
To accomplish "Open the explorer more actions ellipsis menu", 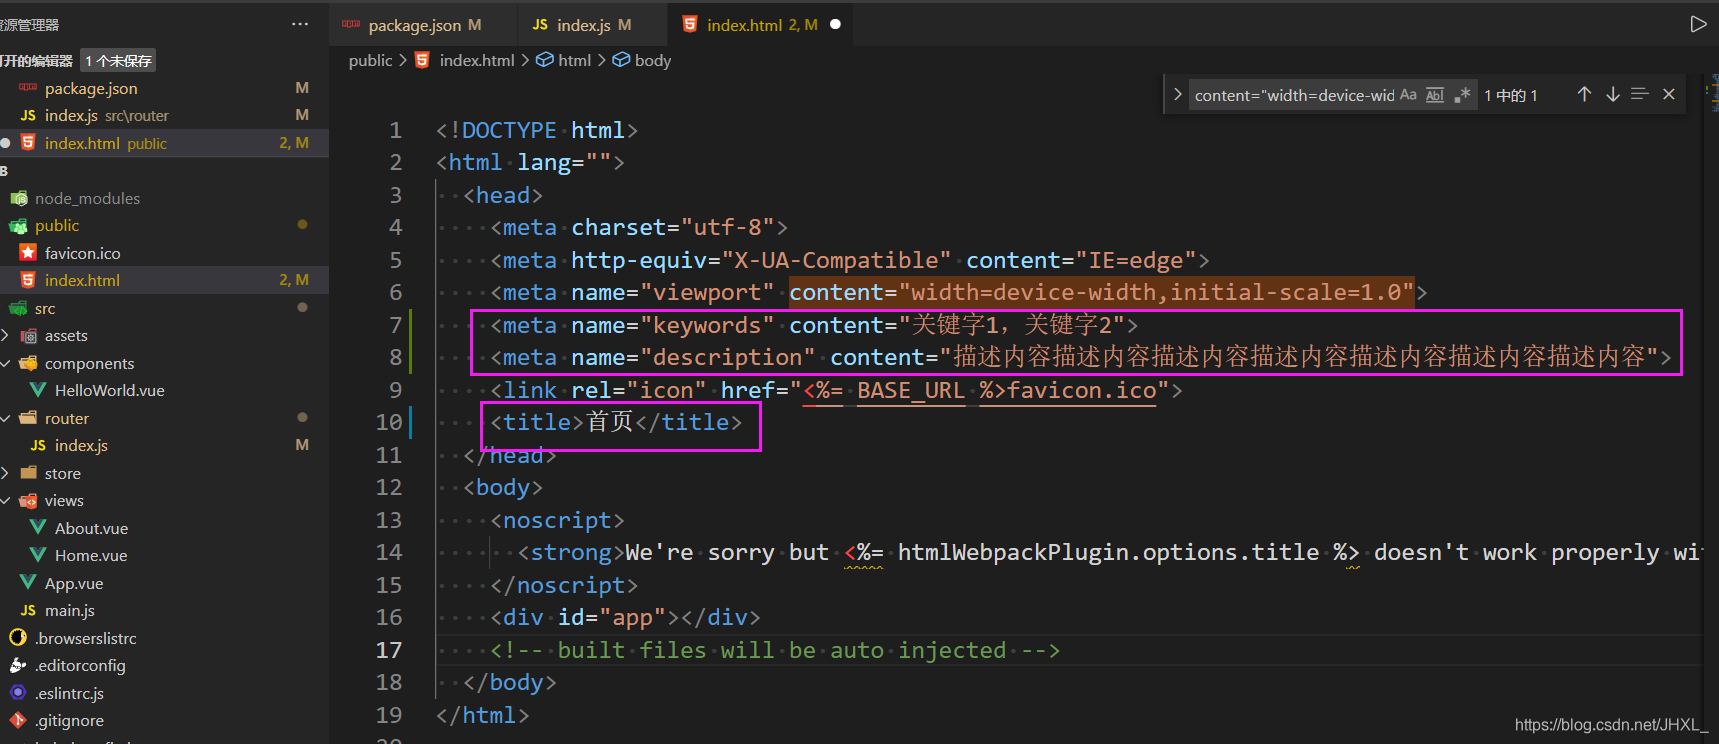I will point(300,24).
